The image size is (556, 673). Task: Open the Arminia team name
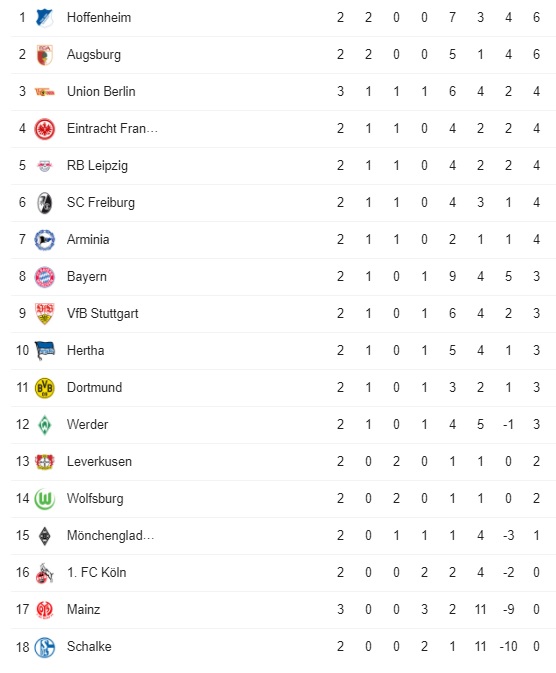[x=88, y=239]
